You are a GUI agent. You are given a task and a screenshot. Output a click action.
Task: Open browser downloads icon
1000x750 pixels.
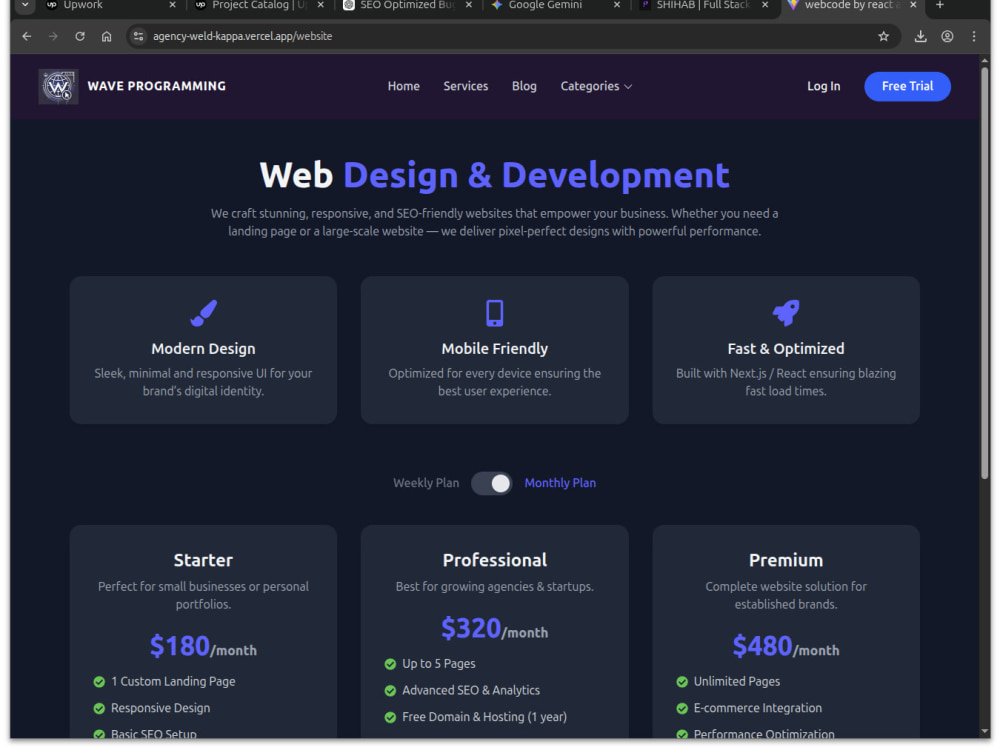(920, 36)
